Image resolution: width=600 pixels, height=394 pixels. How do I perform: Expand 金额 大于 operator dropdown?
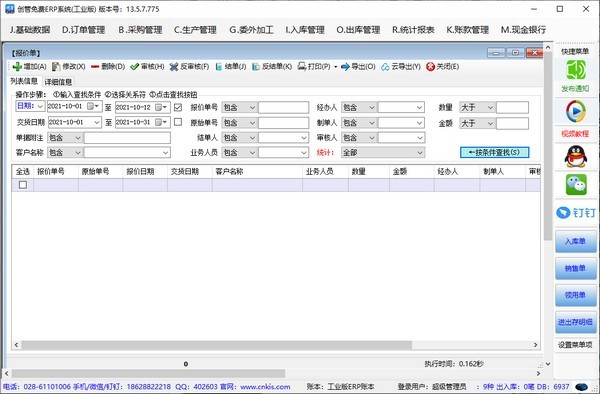tap(490, 124)
